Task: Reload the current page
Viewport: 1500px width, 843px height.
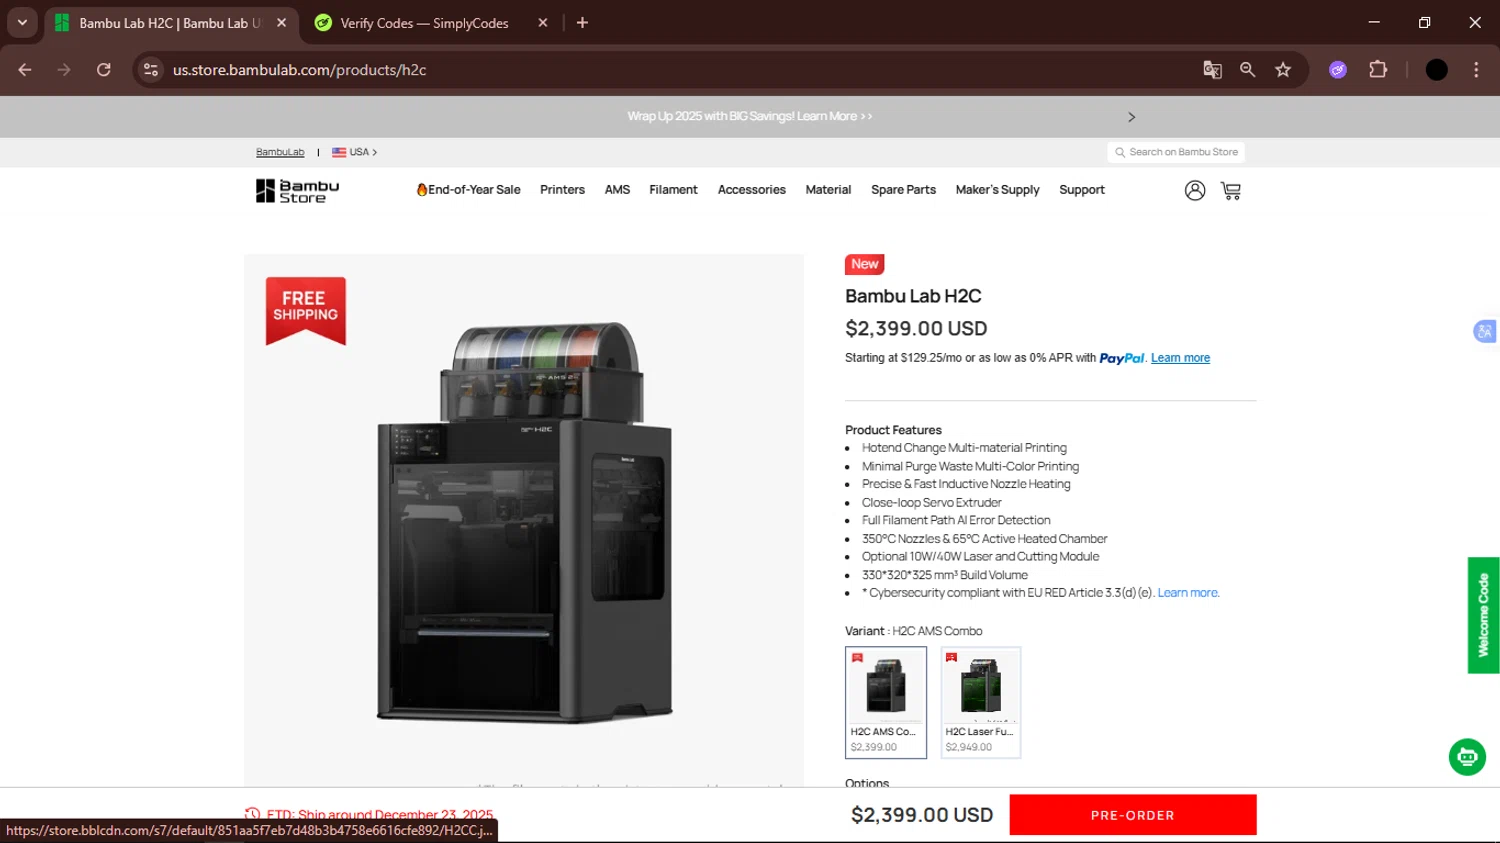Action: click(104, 70)
